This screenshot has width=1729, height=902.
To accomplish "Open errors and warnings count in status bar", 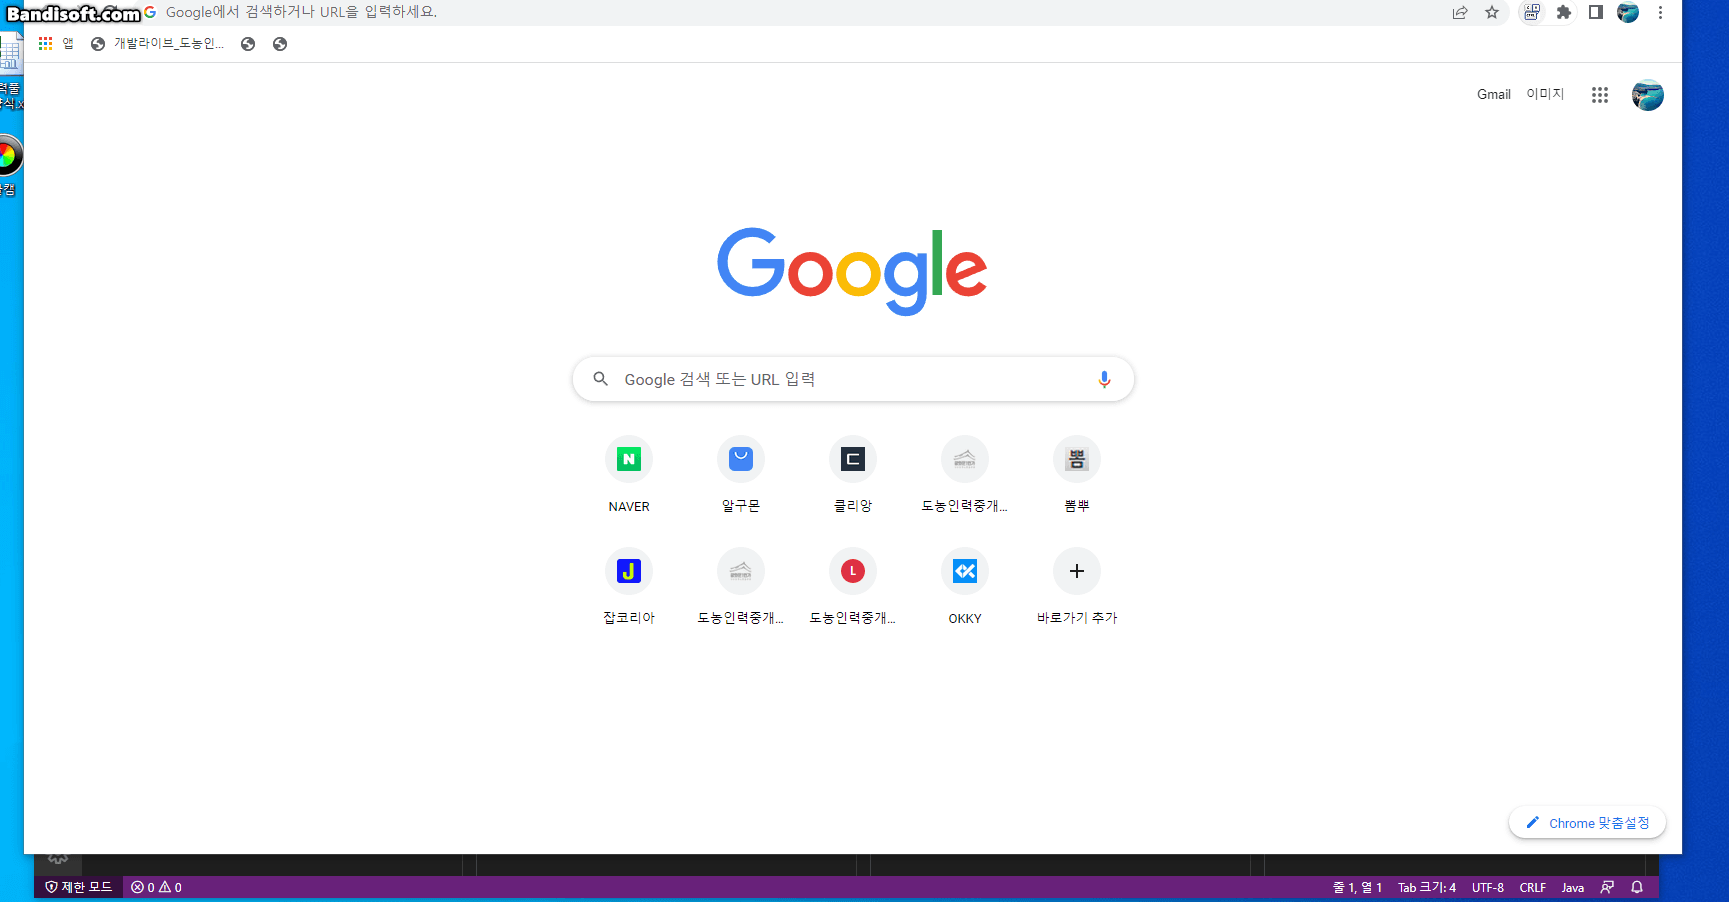I will pos(156,887).
